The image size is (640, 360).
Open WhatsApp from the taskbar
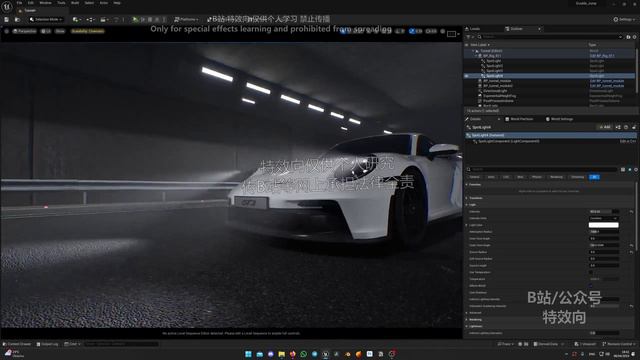[303, 354]
